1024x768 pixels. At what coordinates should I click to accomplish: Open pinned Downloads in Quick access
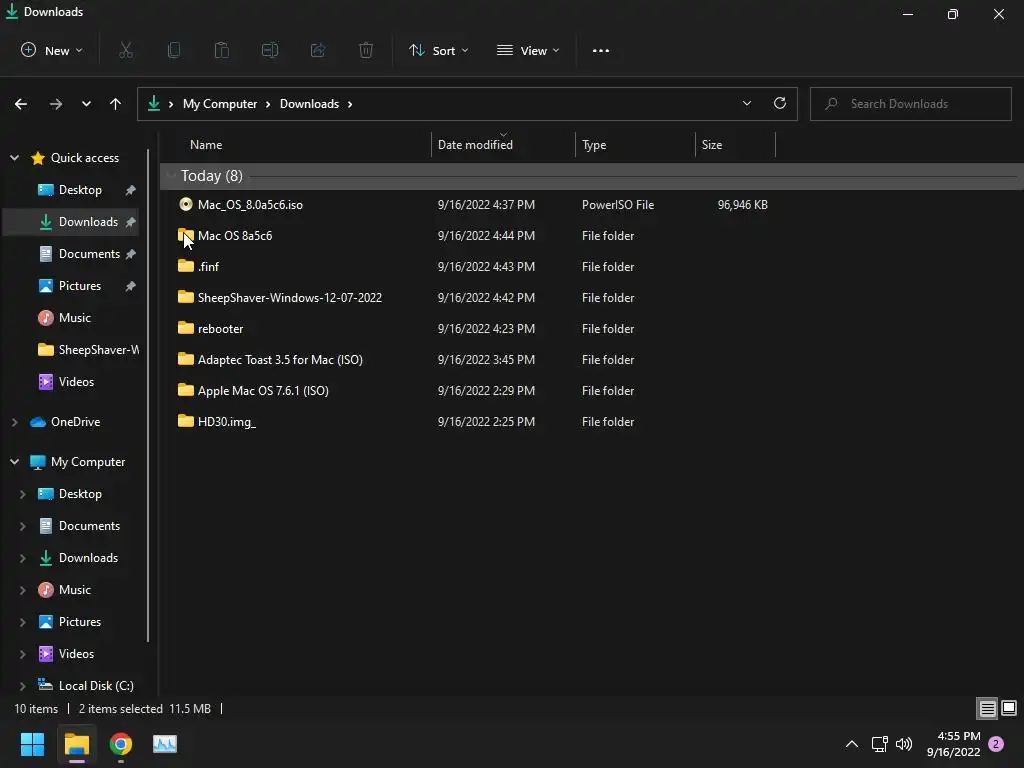tap(88, 222)
